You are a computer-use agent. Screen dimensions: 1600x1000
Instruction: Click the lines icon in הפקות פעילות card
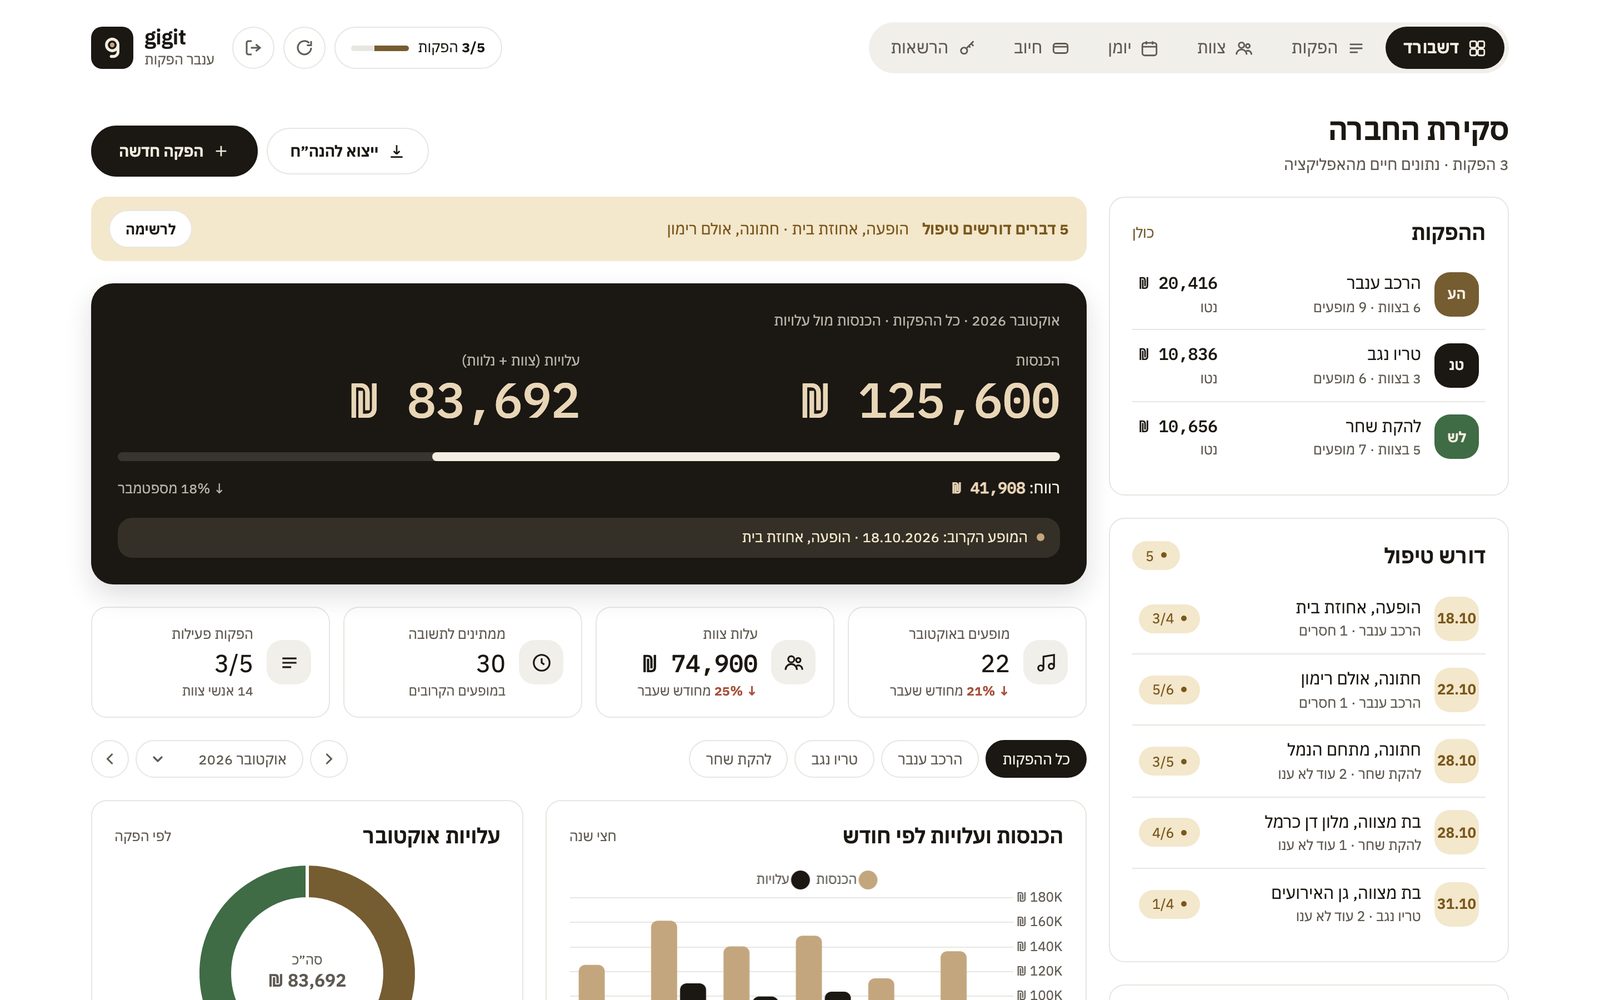pos(289,662)
